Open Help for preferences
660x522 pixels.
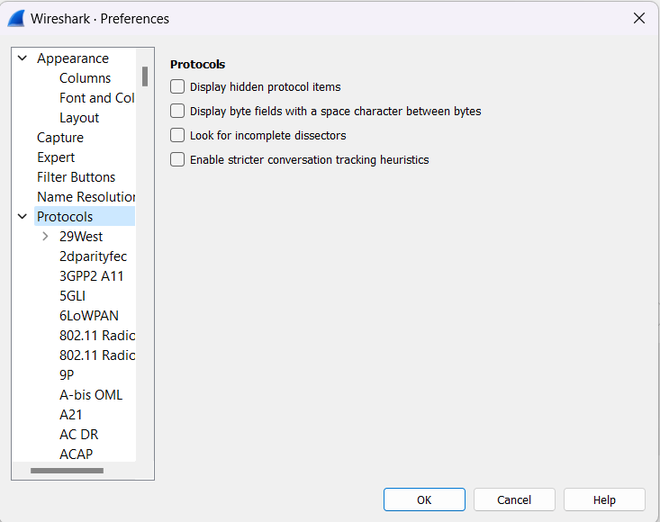(604, 500)
